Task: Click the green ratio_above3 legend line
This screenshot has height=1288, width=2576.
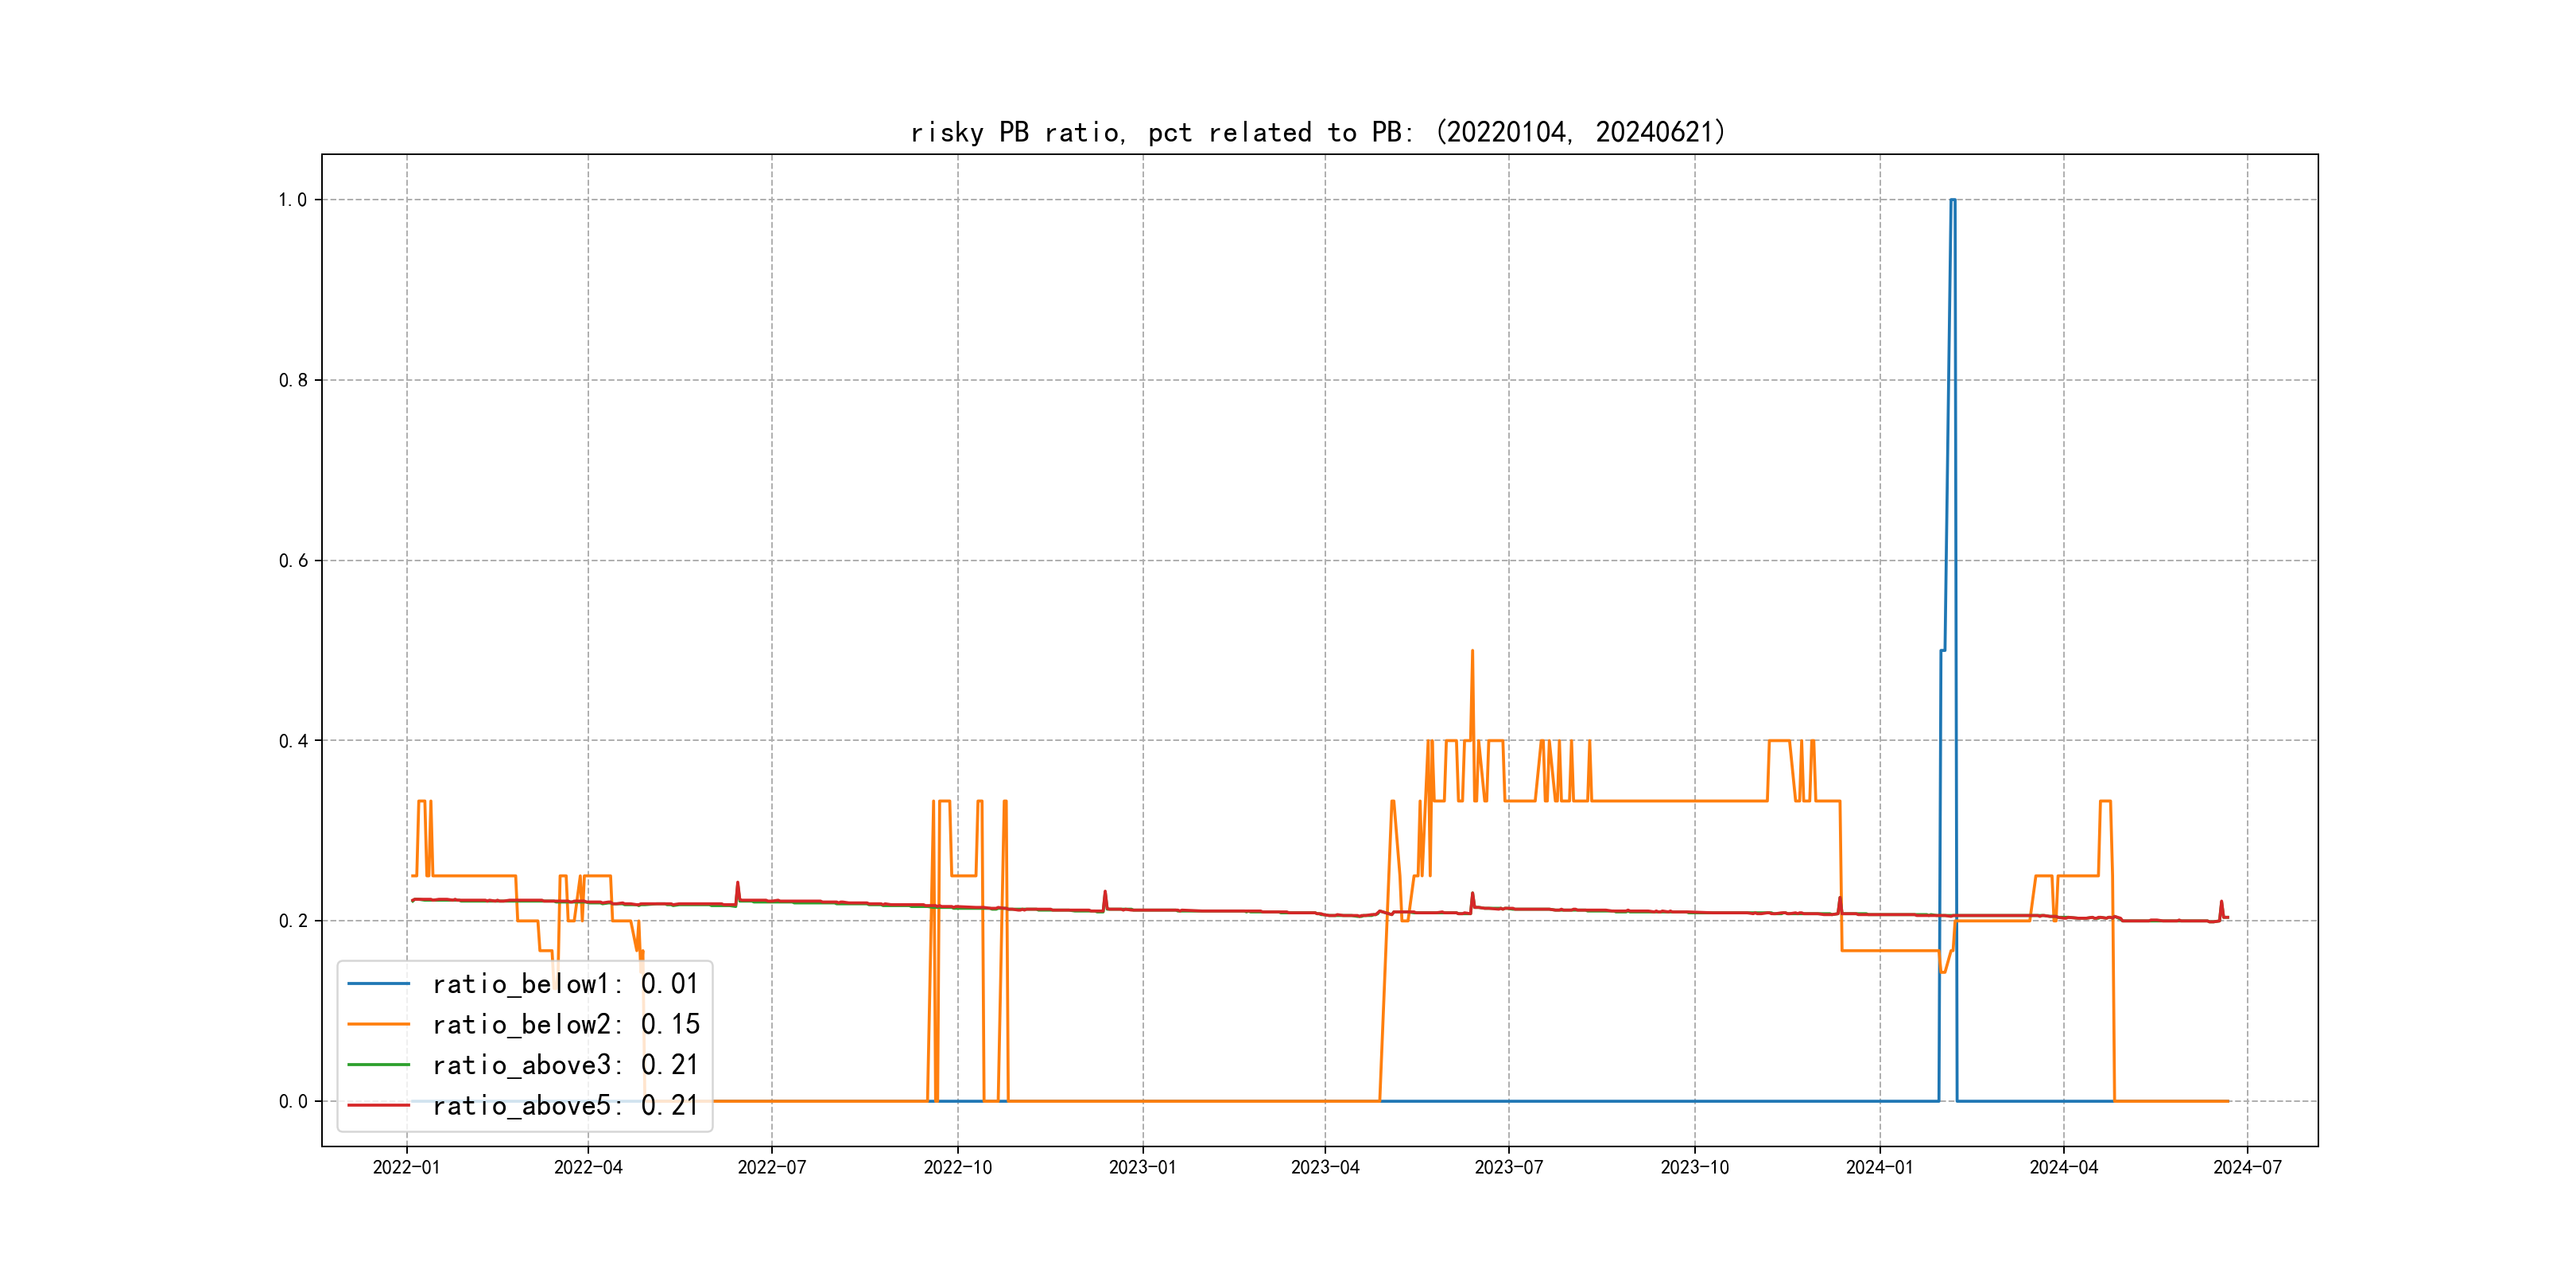Action: click(378, 1065)
